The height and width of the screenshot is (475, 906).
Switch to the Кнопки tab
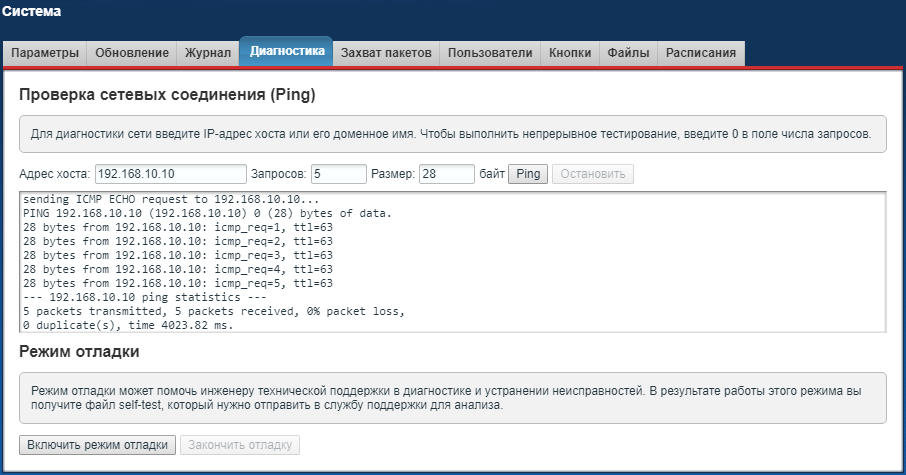570,53
